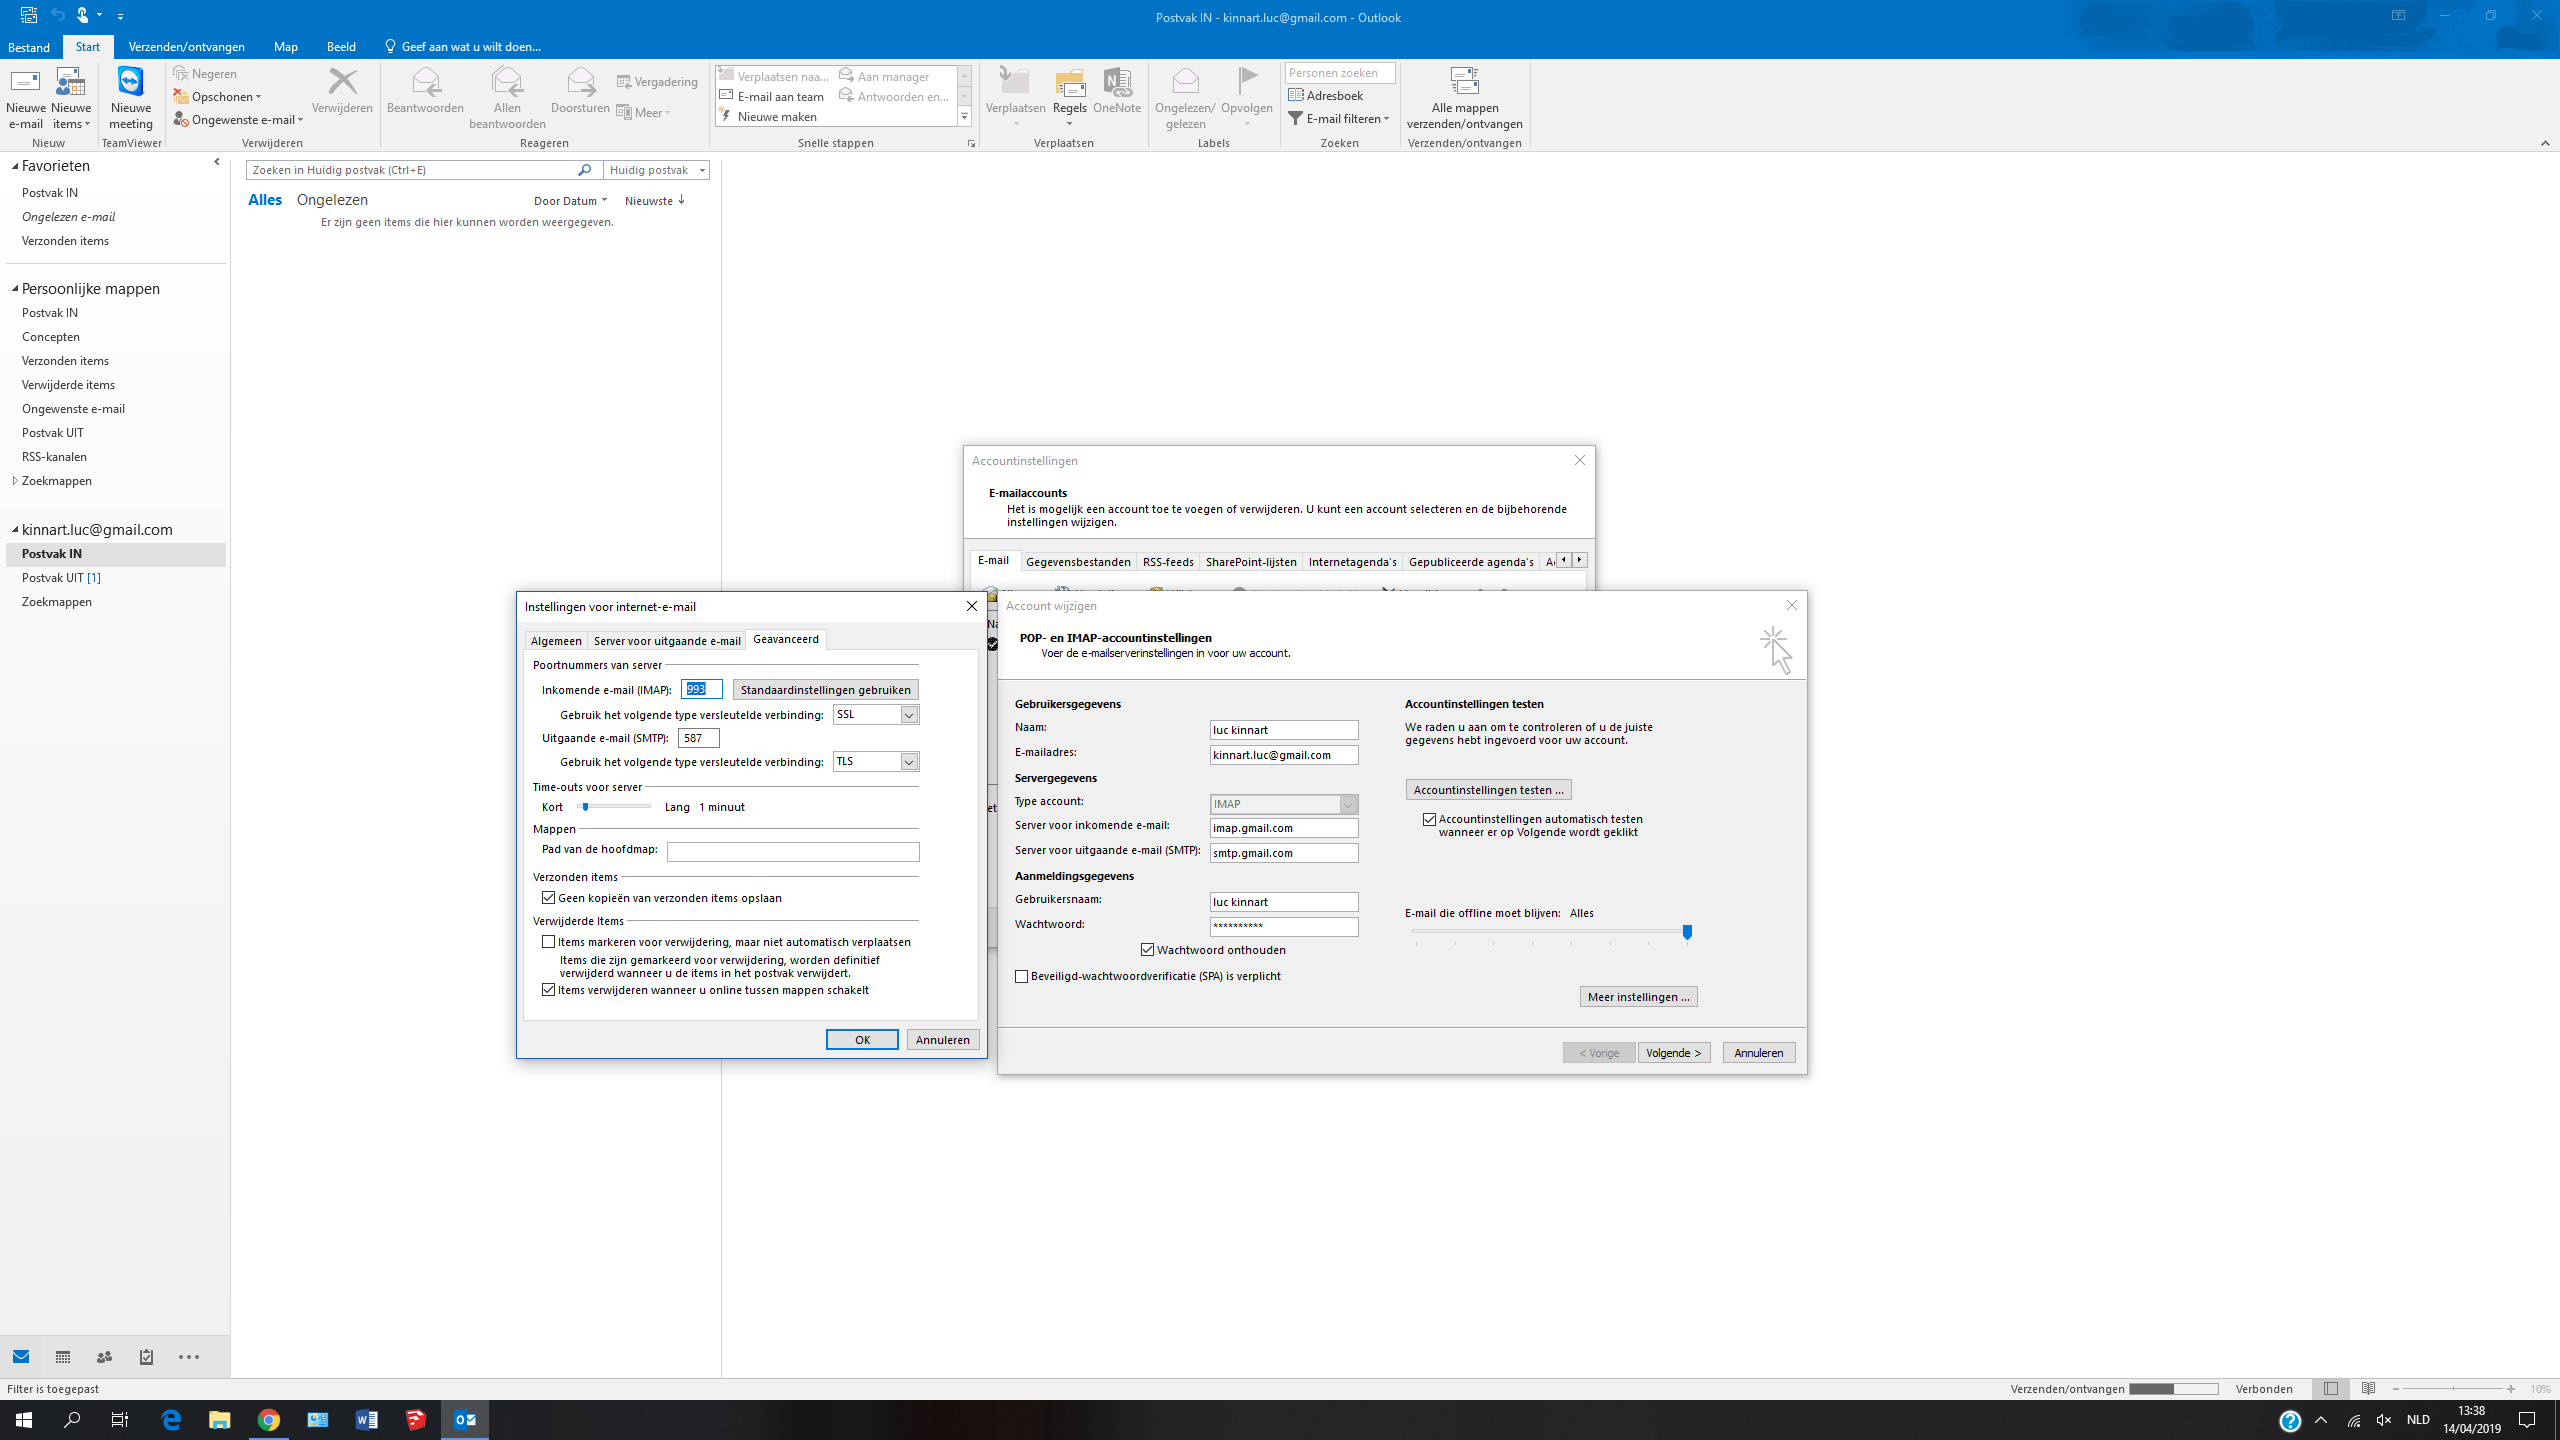
Task: Switch to Algemeen tab in settings dialog
Action: click(556, 641)
